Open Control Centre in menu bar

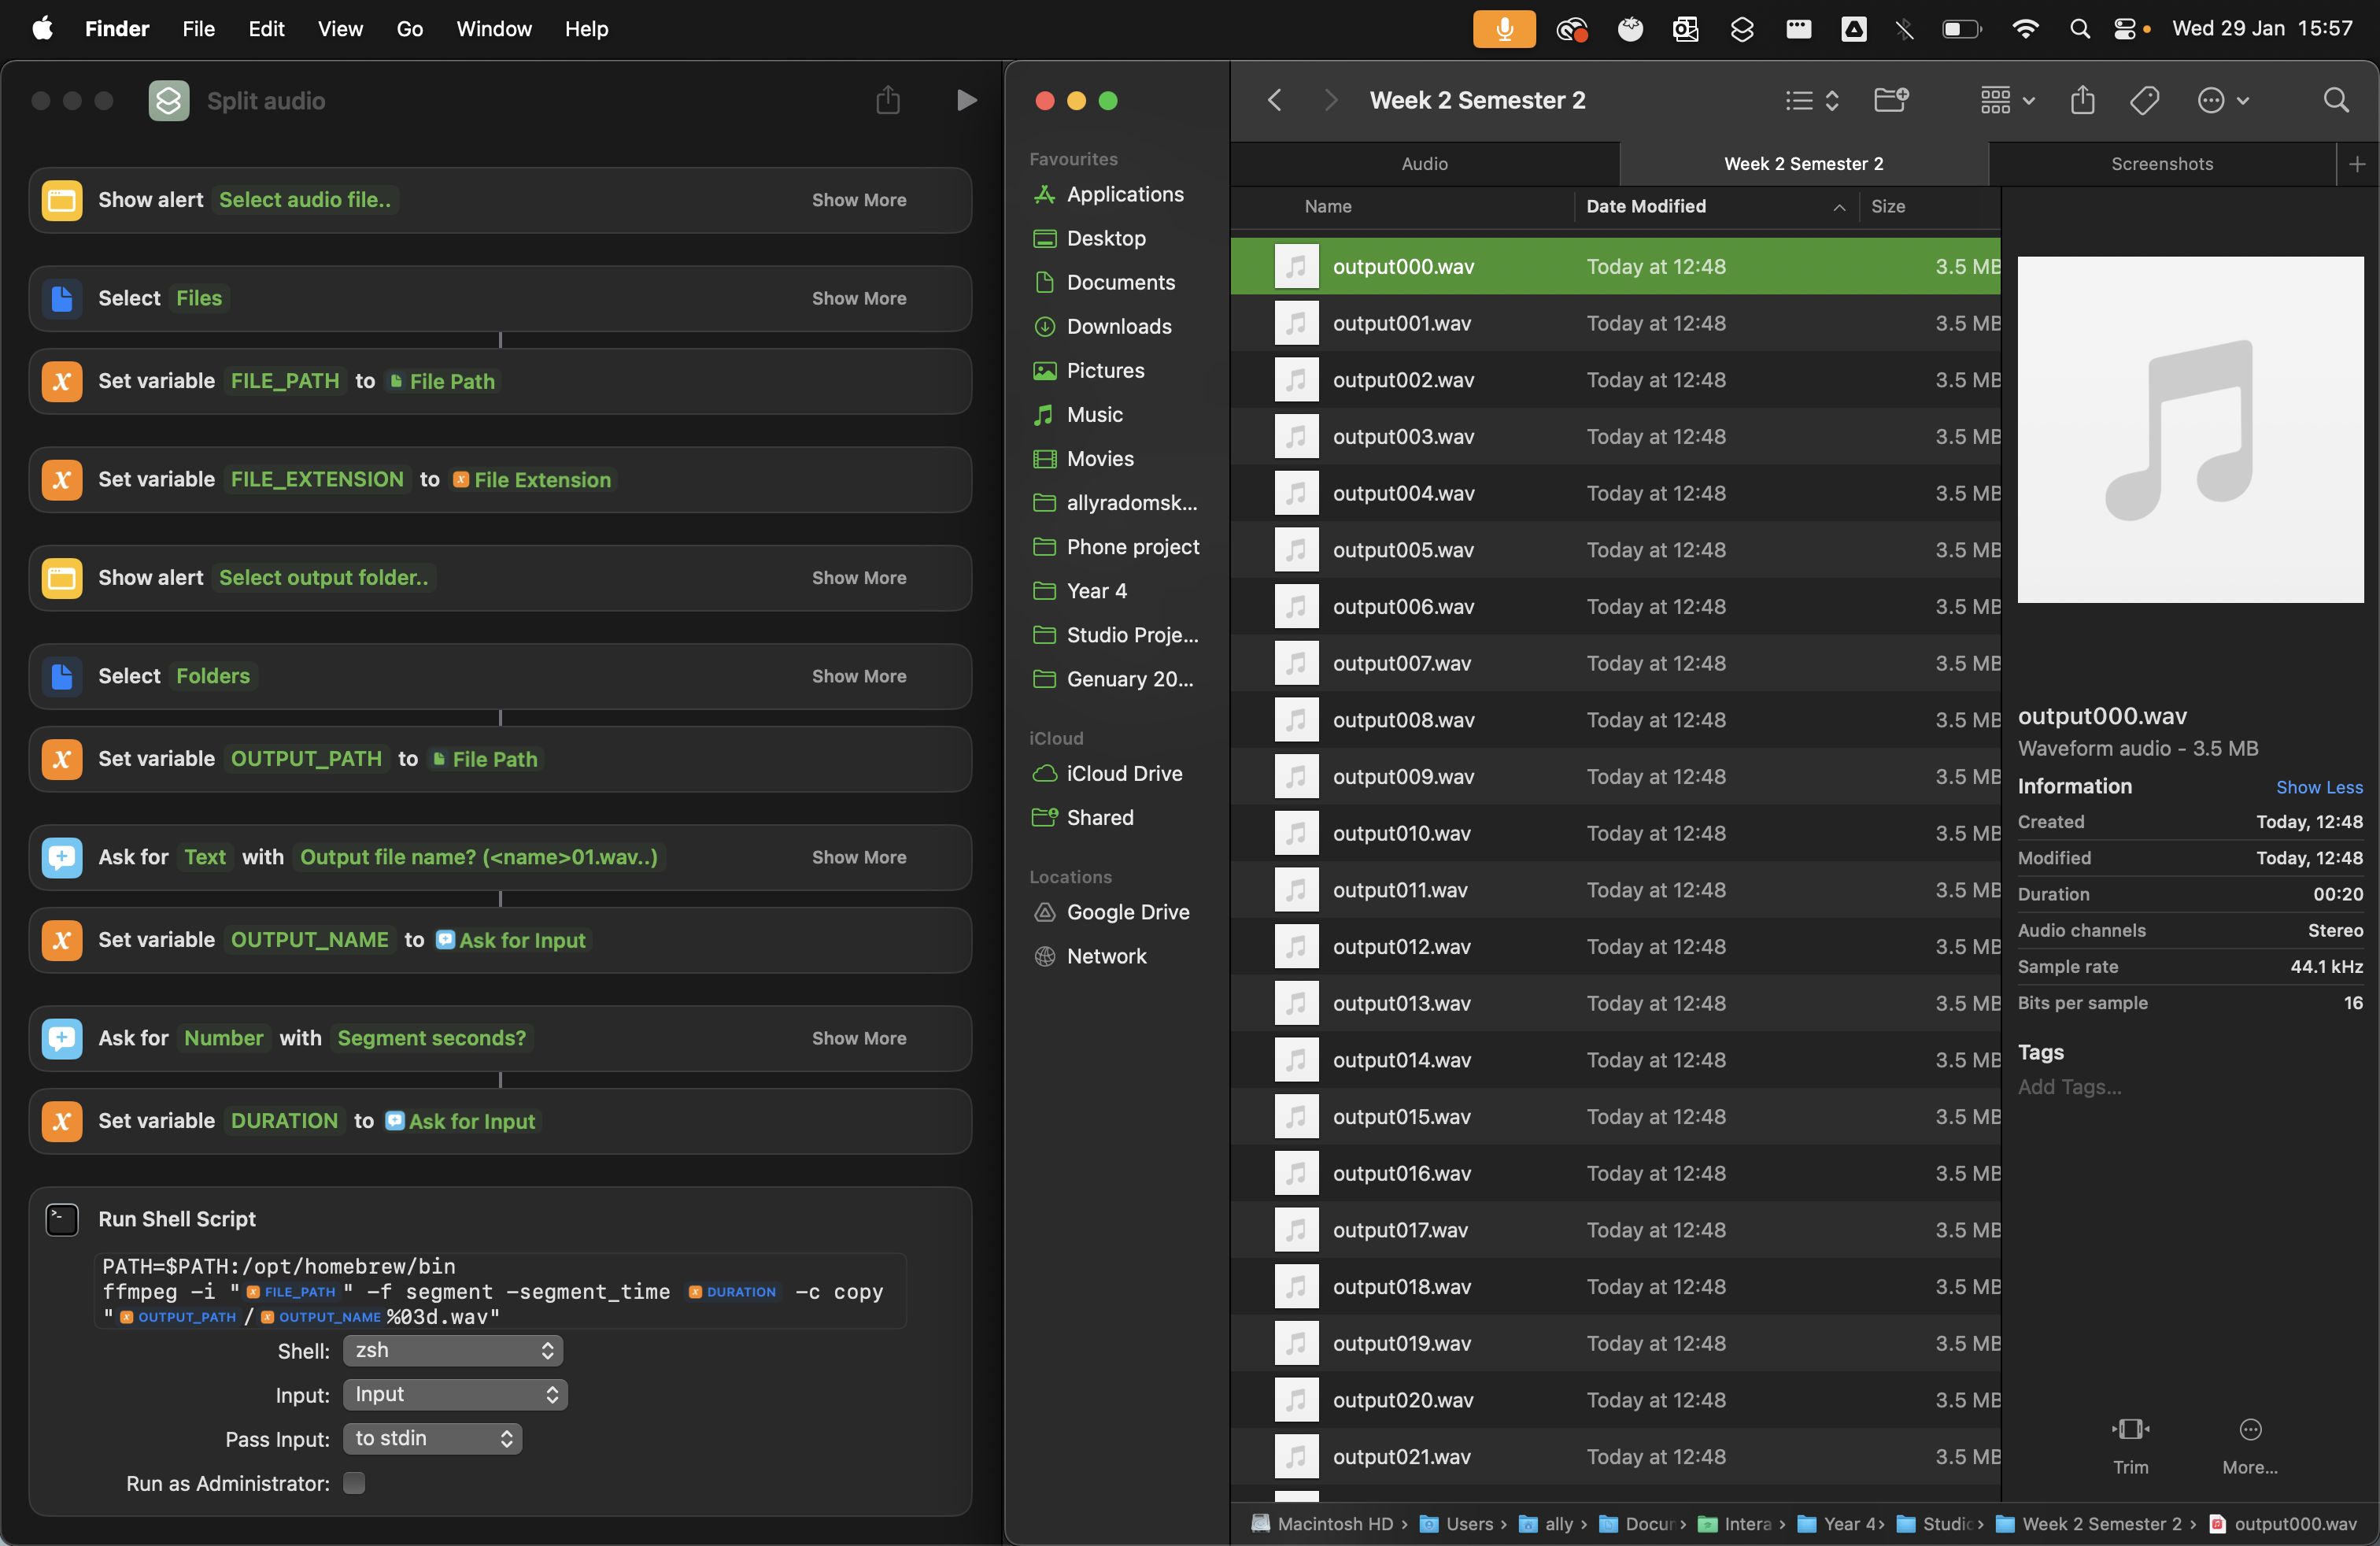pyautogui.click(x=2125, y=29)
